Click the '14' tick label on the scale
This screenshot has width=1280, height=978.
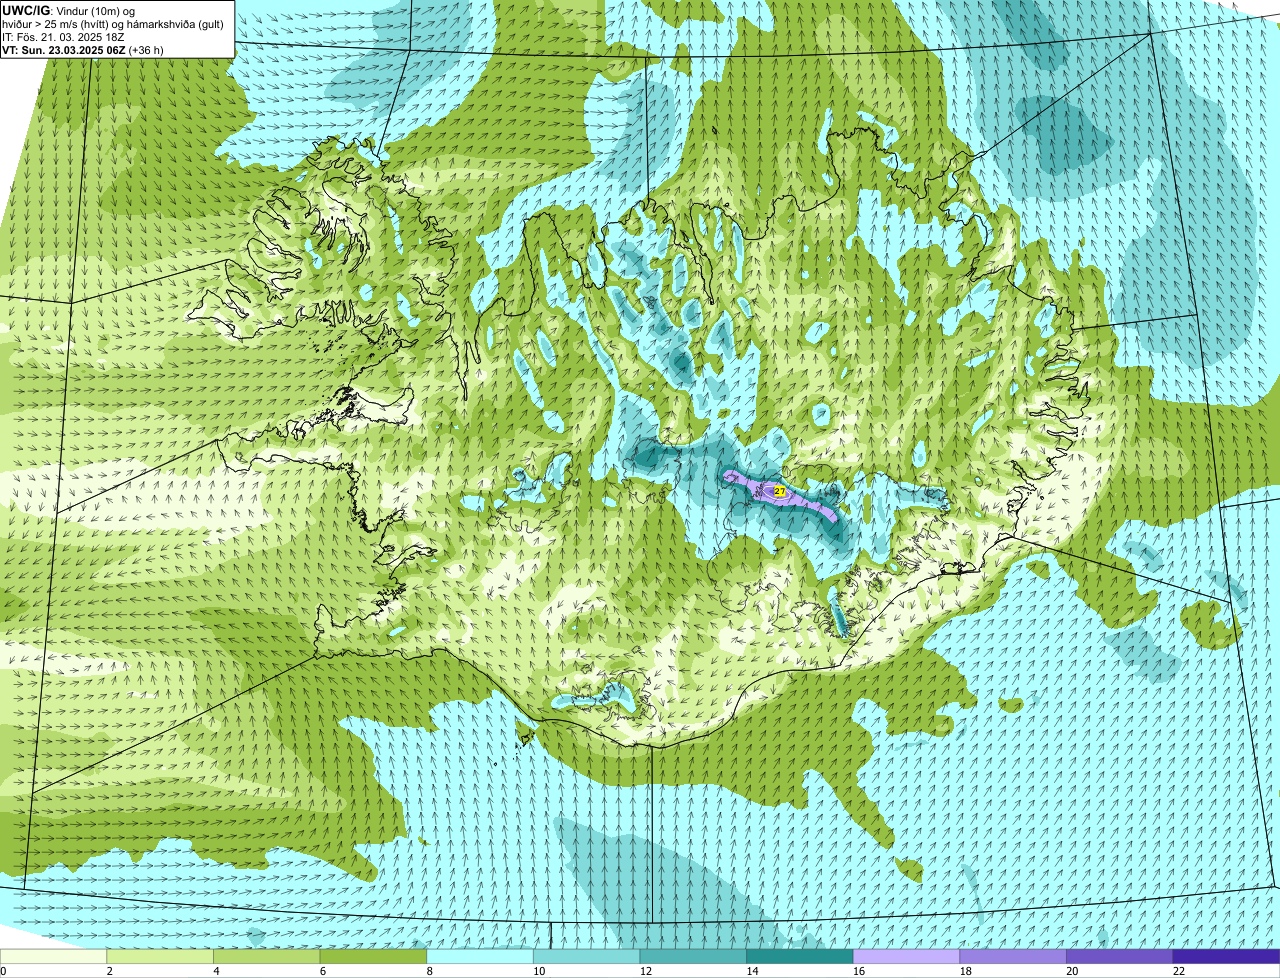tap(752, 971)
